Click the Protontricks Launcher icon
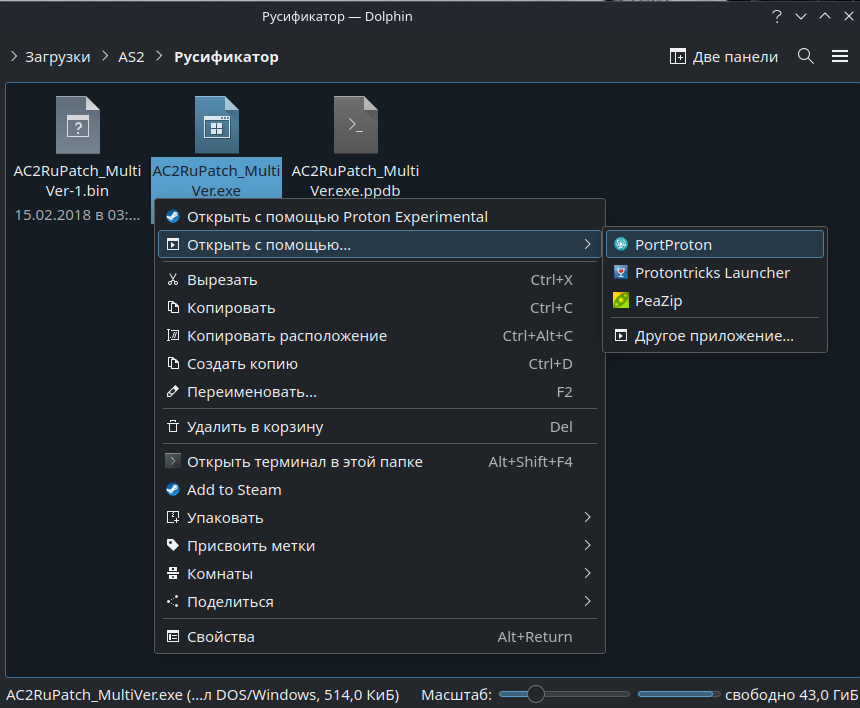Viewport: 860px width, 708px height. tap(621, 273)
